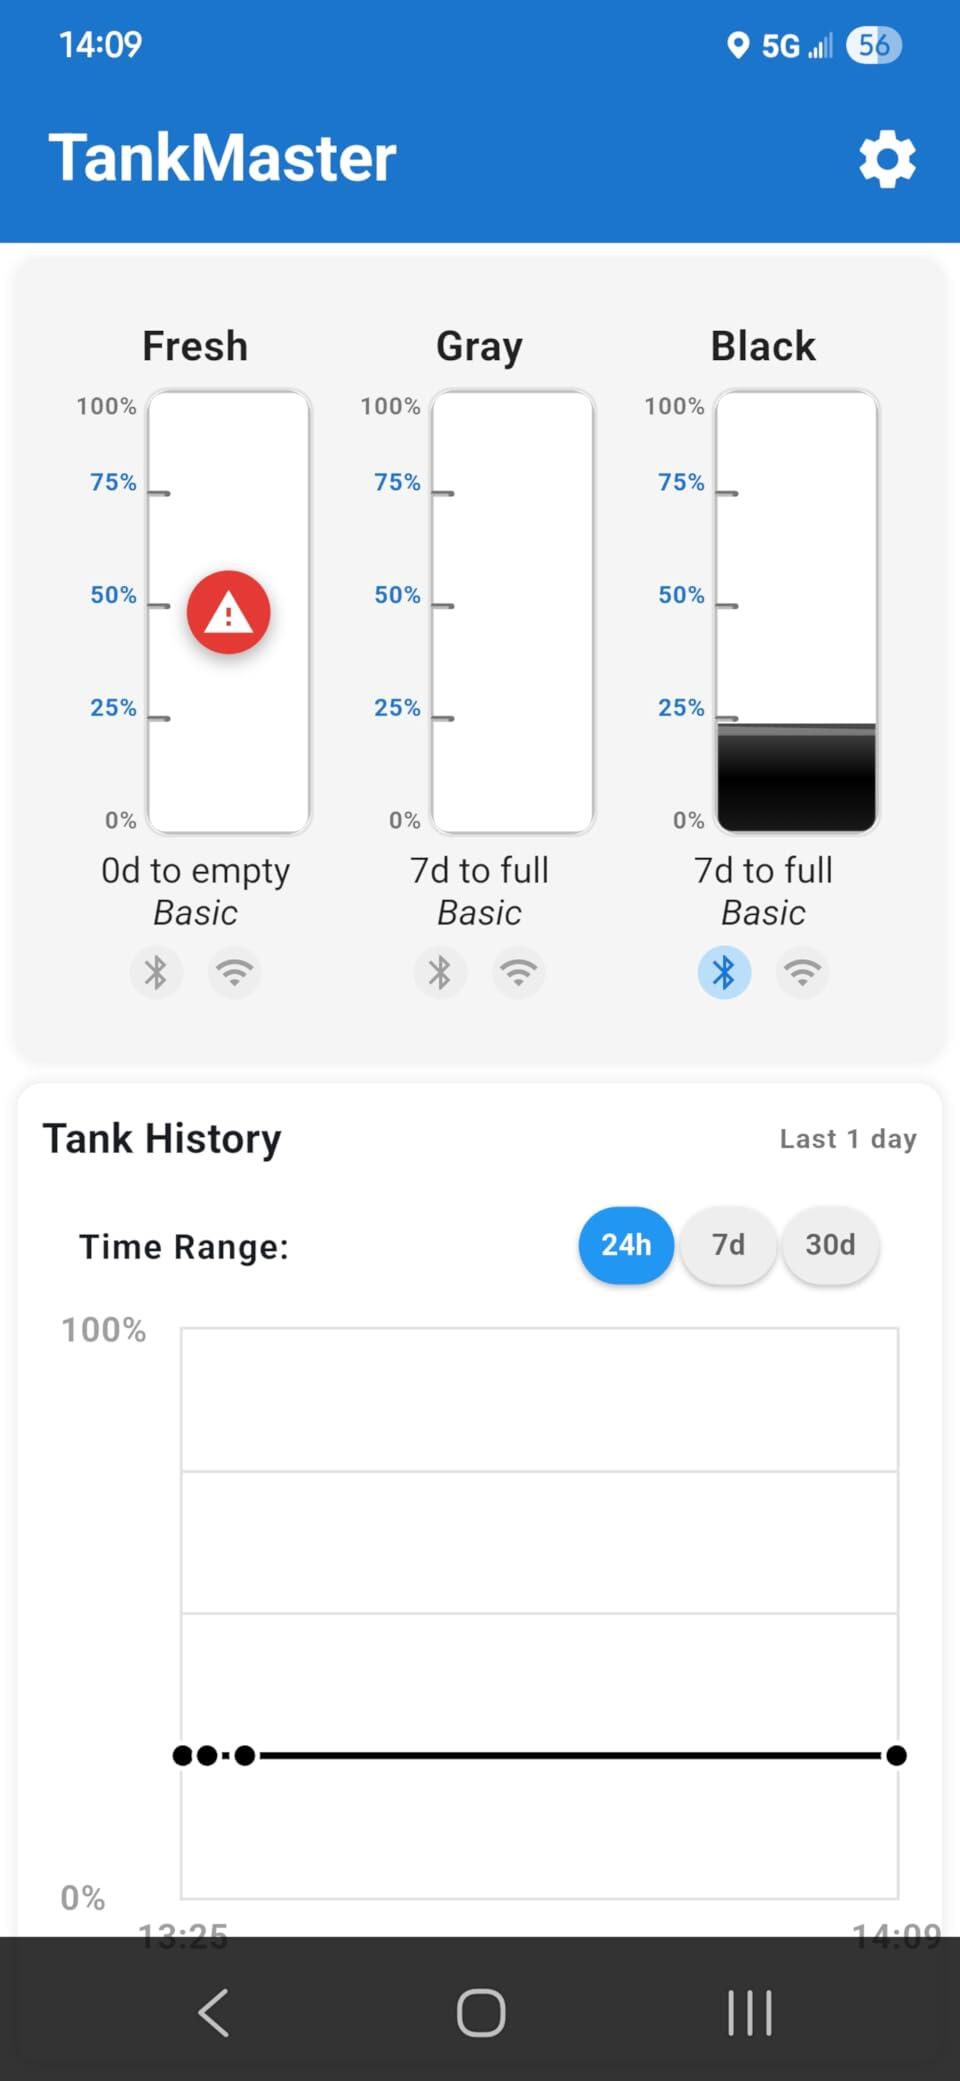Tap the Wi-Fi icon under Gray tank

pyautogui.click(x=518, y=972)
